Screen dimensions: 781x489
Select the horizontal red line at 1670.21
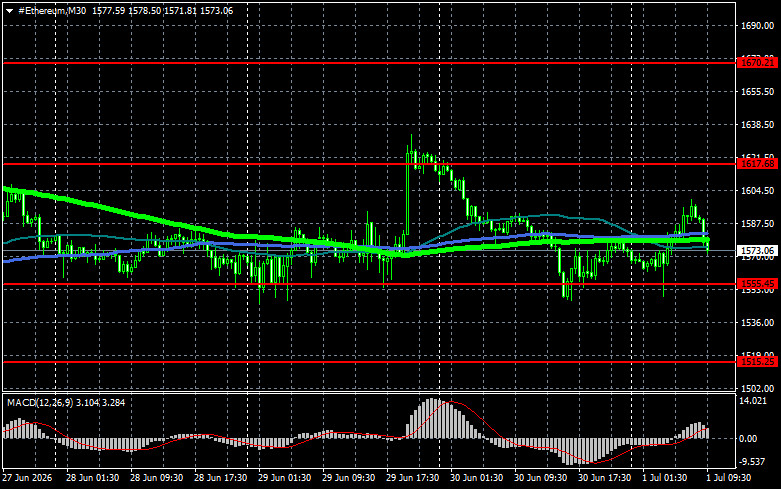(369, 63)
